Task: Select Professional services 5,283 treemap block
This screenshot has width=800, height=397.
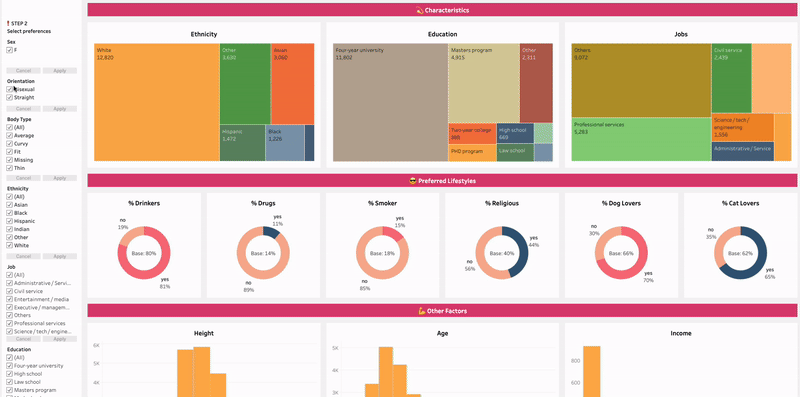Action: (x=641, y=140)
